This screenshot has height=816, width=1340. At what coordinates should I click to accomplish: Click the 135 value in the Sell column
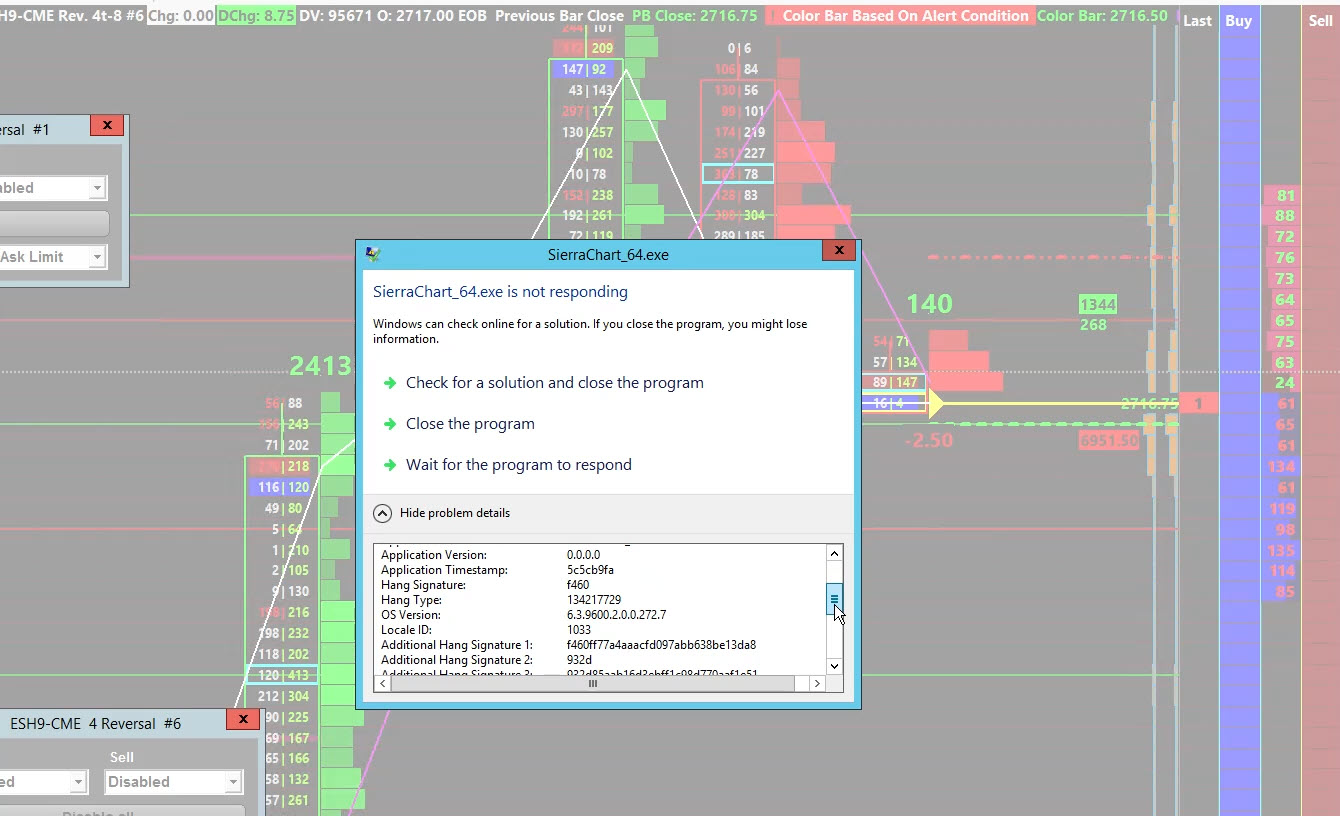(1281, 551)
